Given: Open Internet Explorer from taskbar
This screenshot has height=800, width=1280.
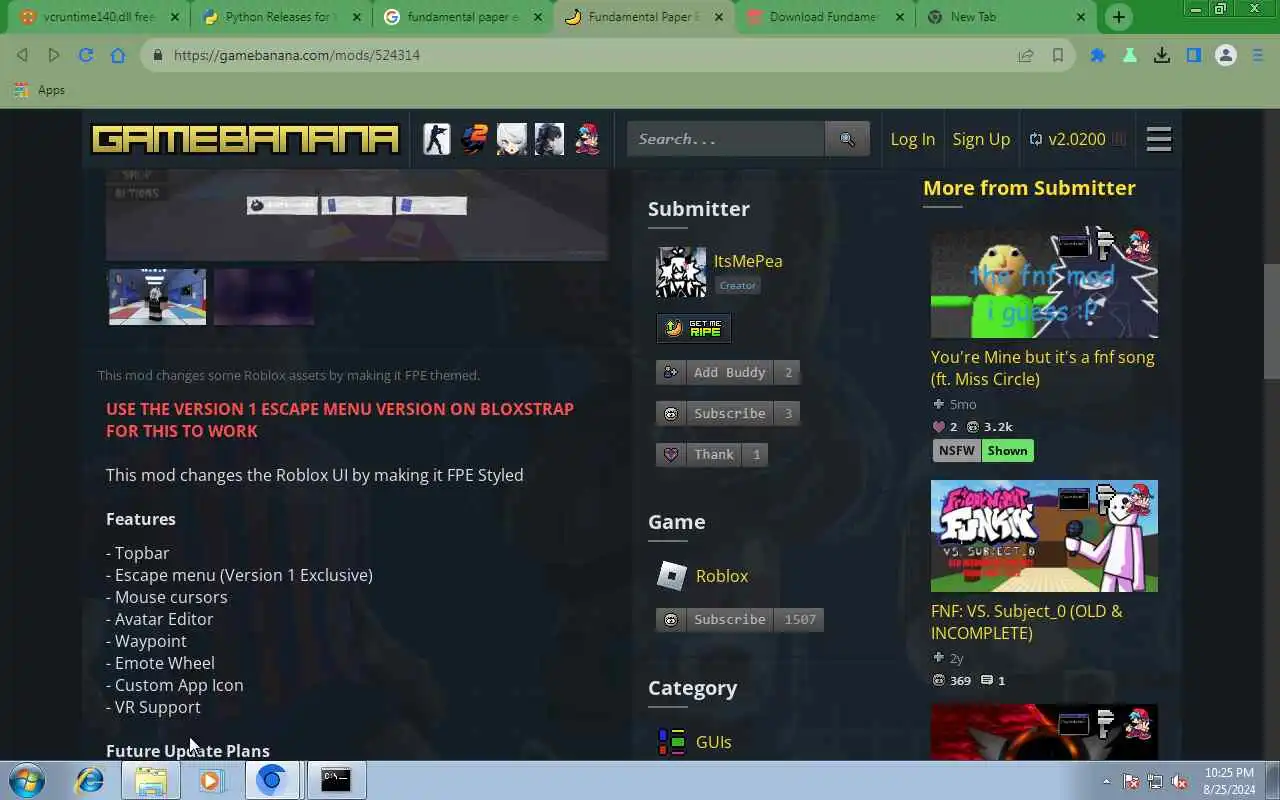Looking at the screenshot, I should (90, 780).
